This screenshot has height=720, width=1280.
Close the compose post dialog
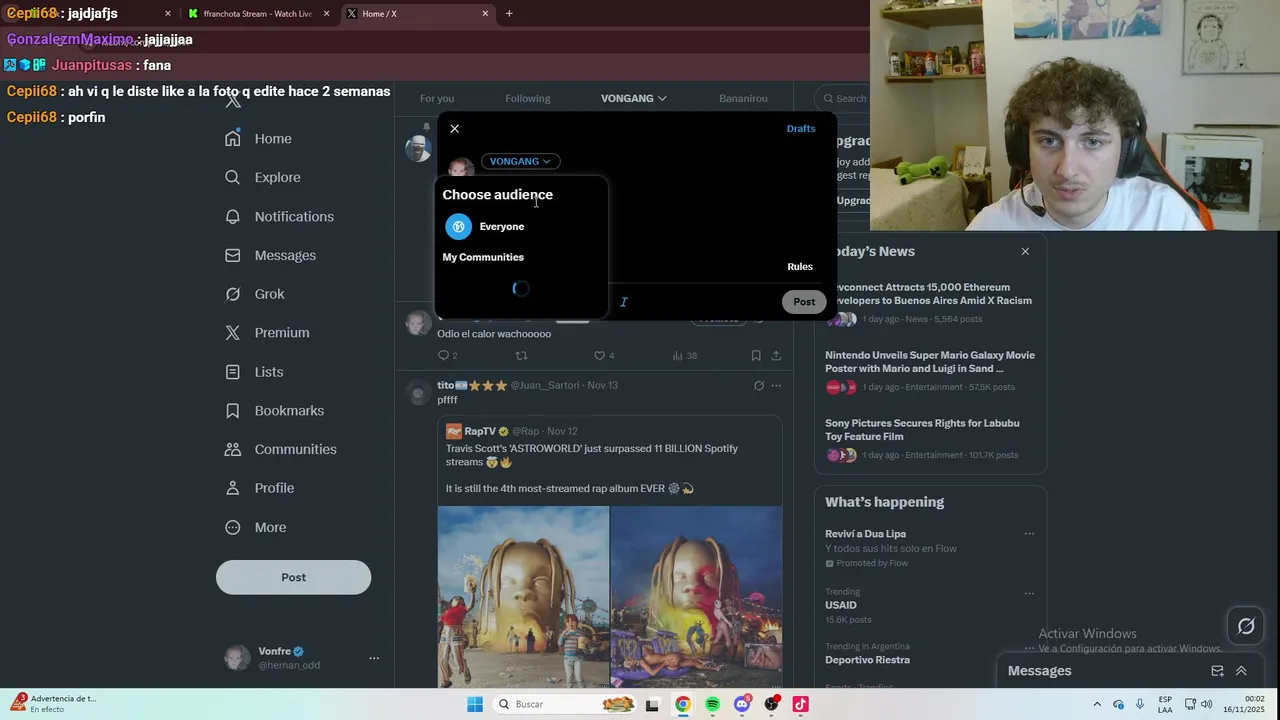pos(454,128)
